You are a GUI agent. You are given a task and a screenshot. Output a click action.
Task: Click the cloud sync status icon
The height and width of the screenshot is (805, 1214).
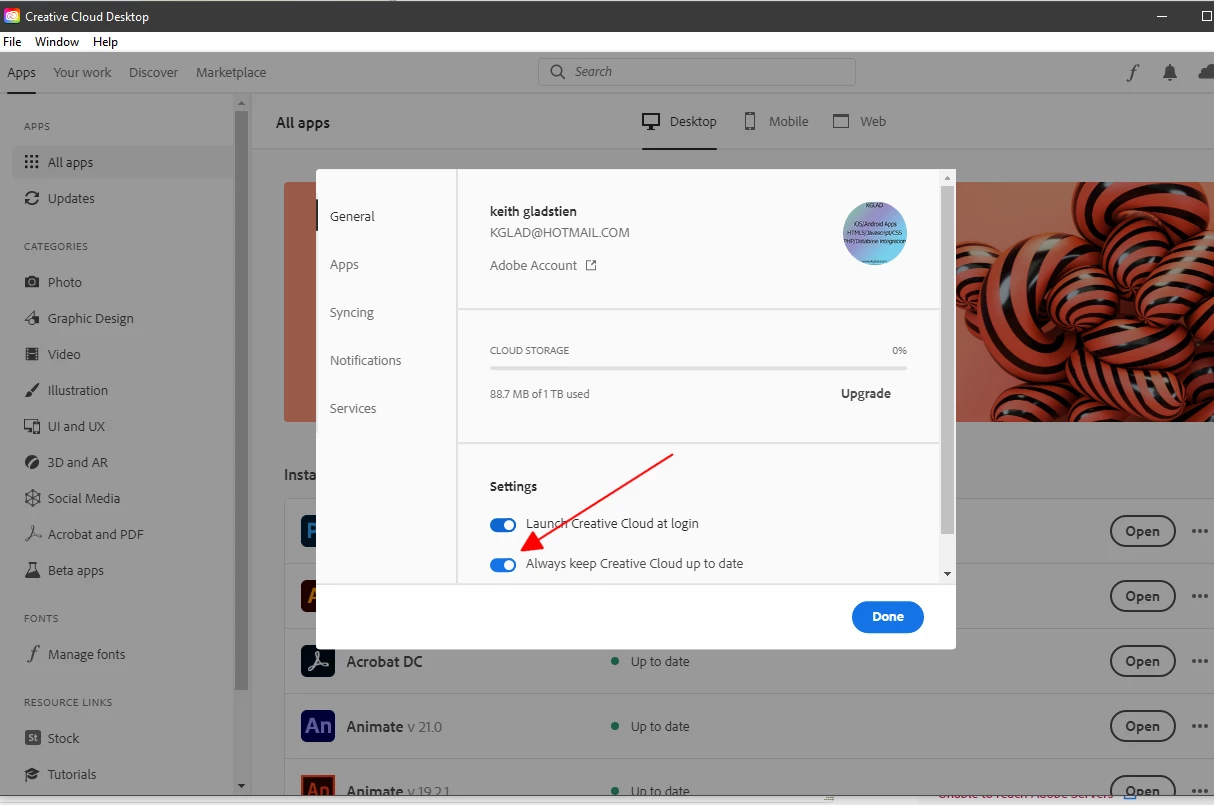pyautogui.click(x=1205, y=72)
